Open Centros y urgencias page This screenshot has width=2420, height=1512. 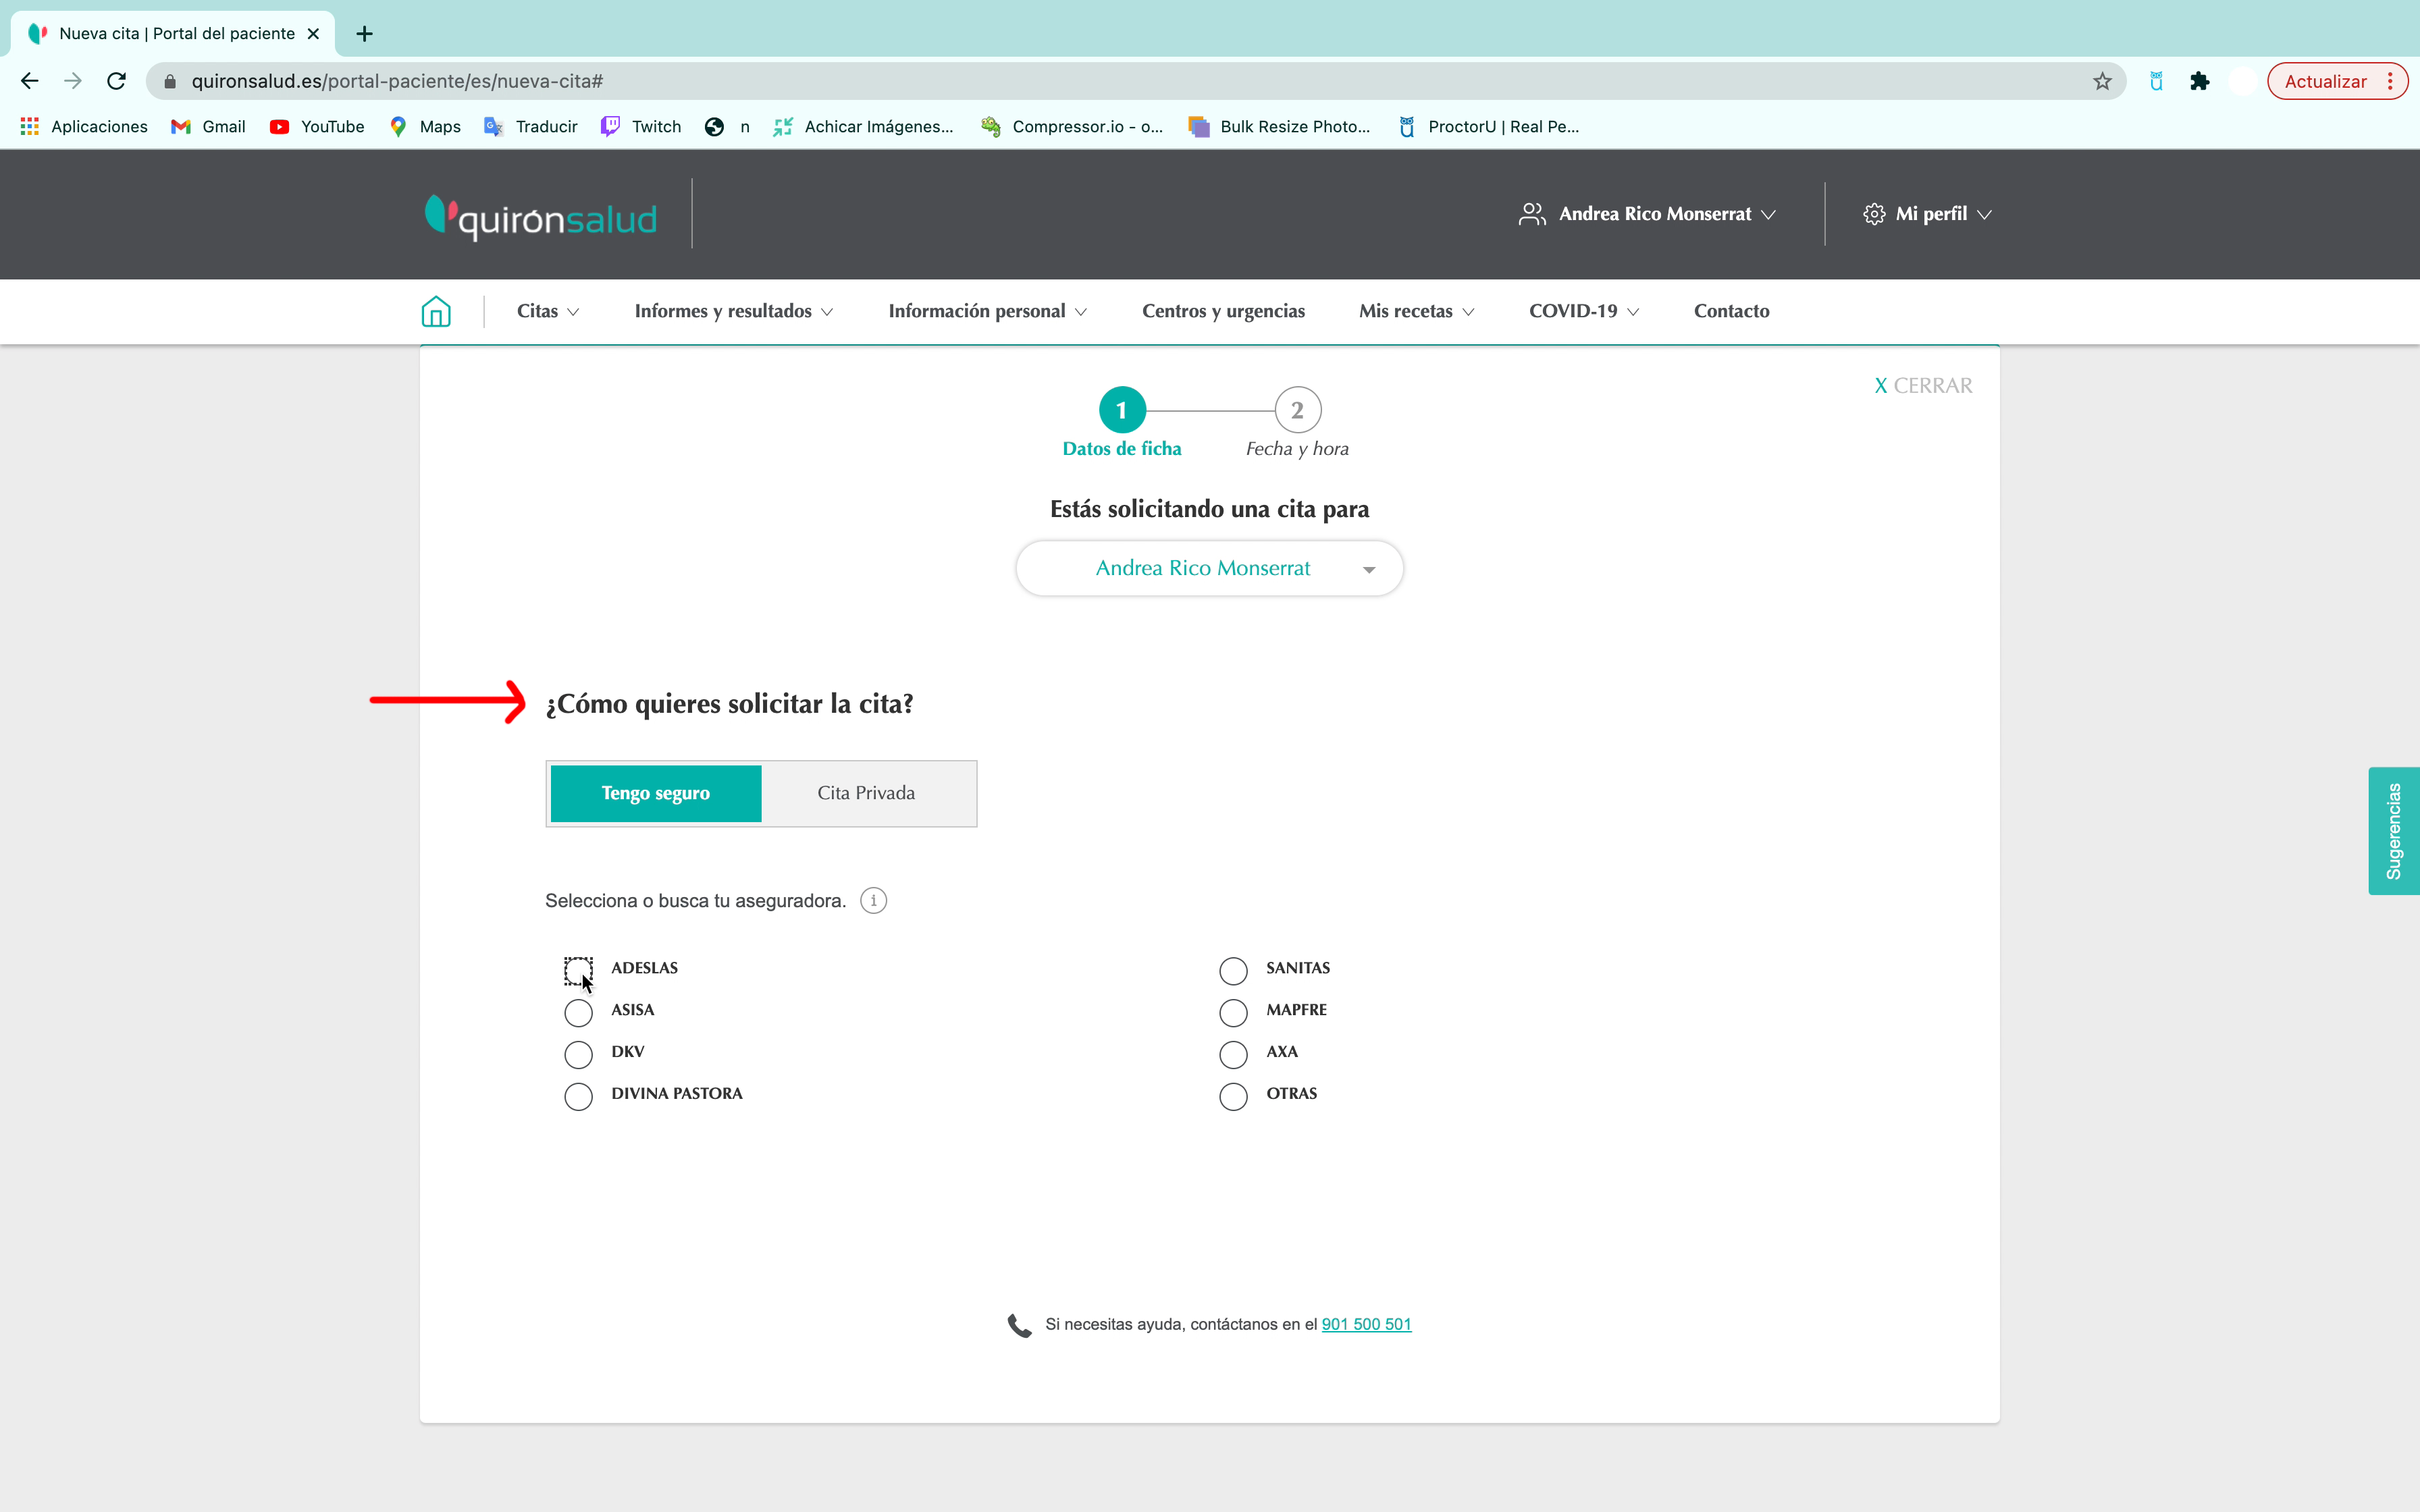(1223, 311)
